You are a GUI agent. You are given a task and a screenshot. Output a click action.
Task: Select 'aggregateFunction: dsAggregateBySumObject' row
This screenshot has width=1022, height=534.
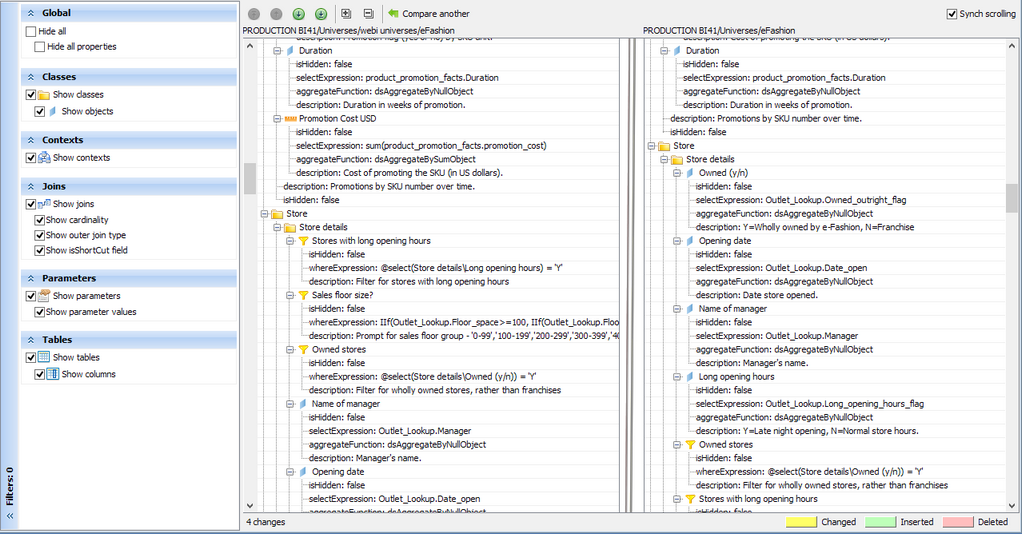pos(386,160)
